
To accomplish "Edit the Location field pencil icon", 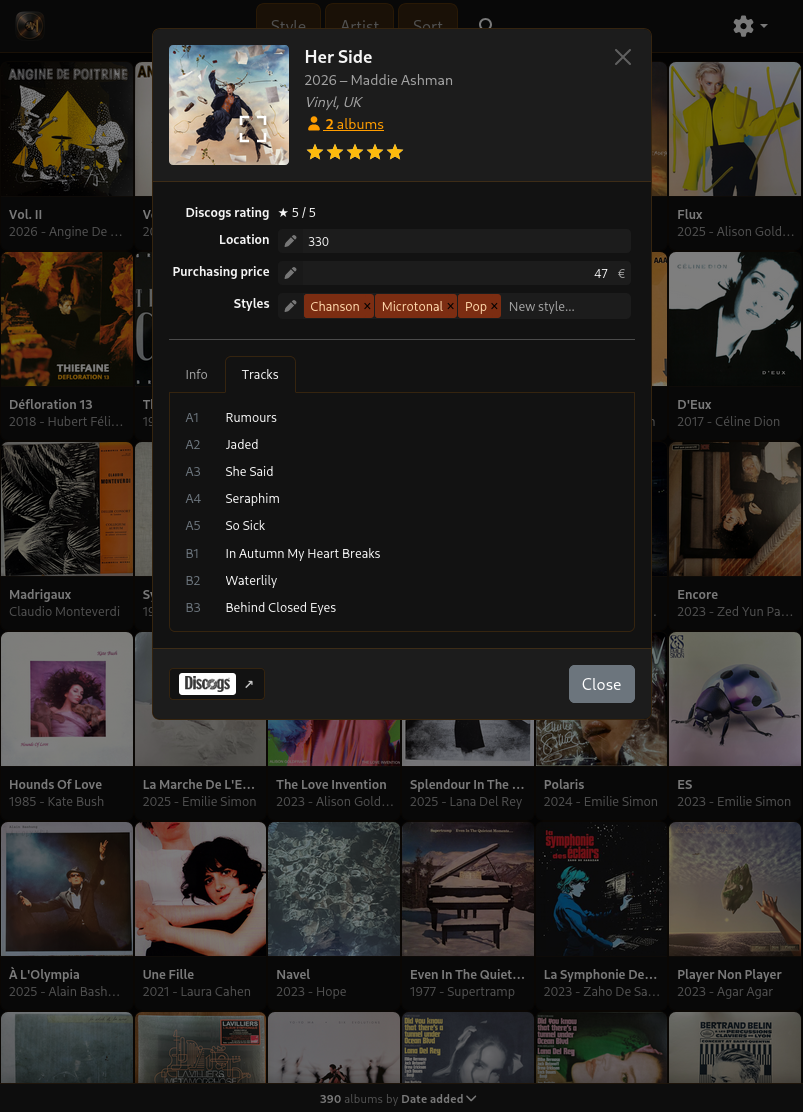I will coord(290,241).
